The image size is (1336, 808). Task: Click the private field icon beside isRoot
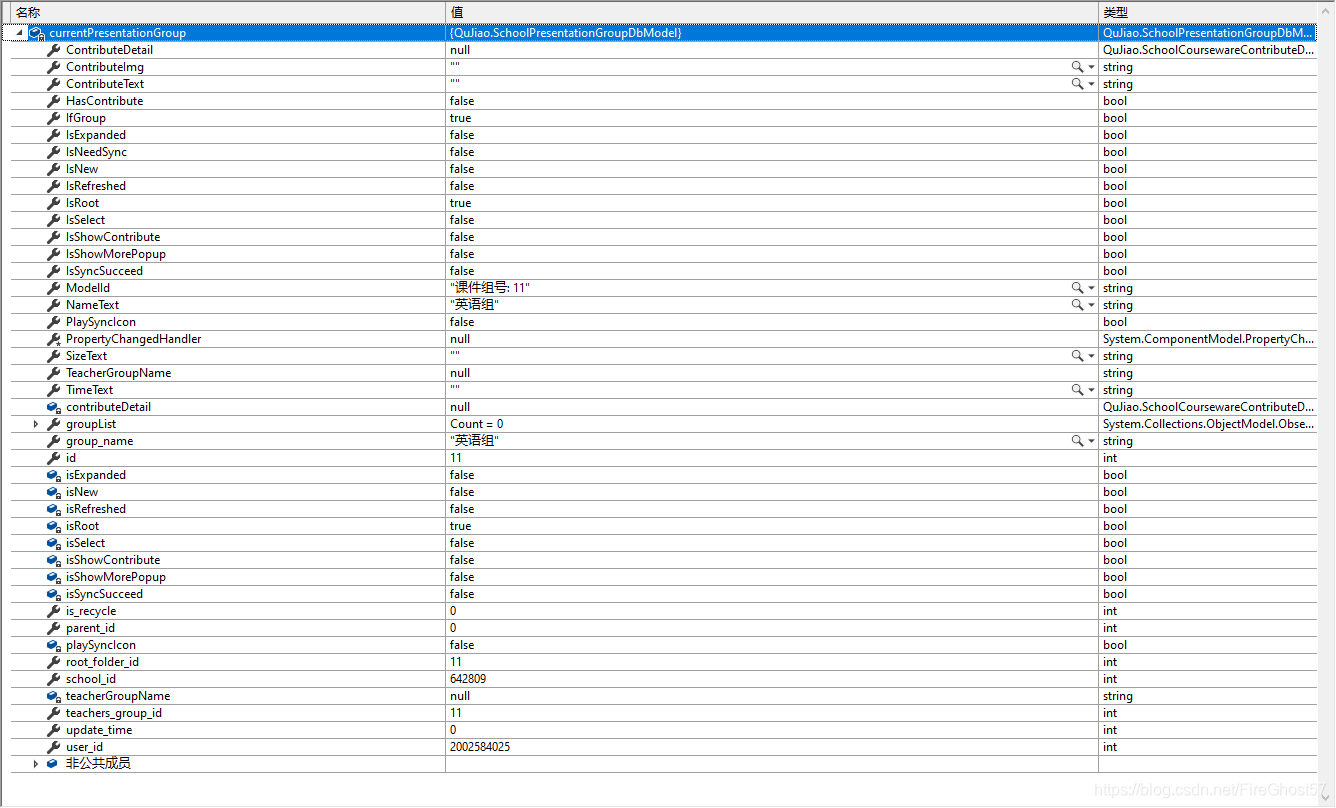(54, 526)
